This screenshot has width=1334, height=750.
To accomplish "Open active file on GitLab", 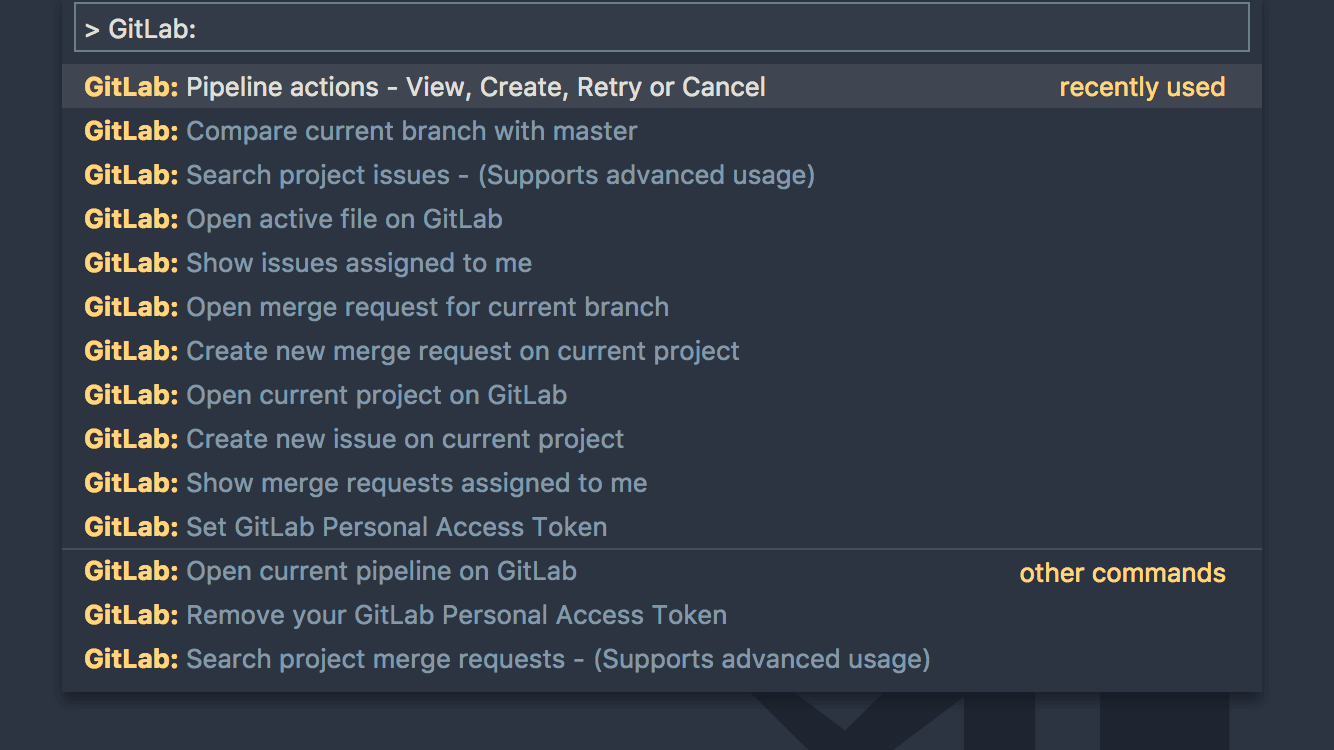I will tap(343, 219).
